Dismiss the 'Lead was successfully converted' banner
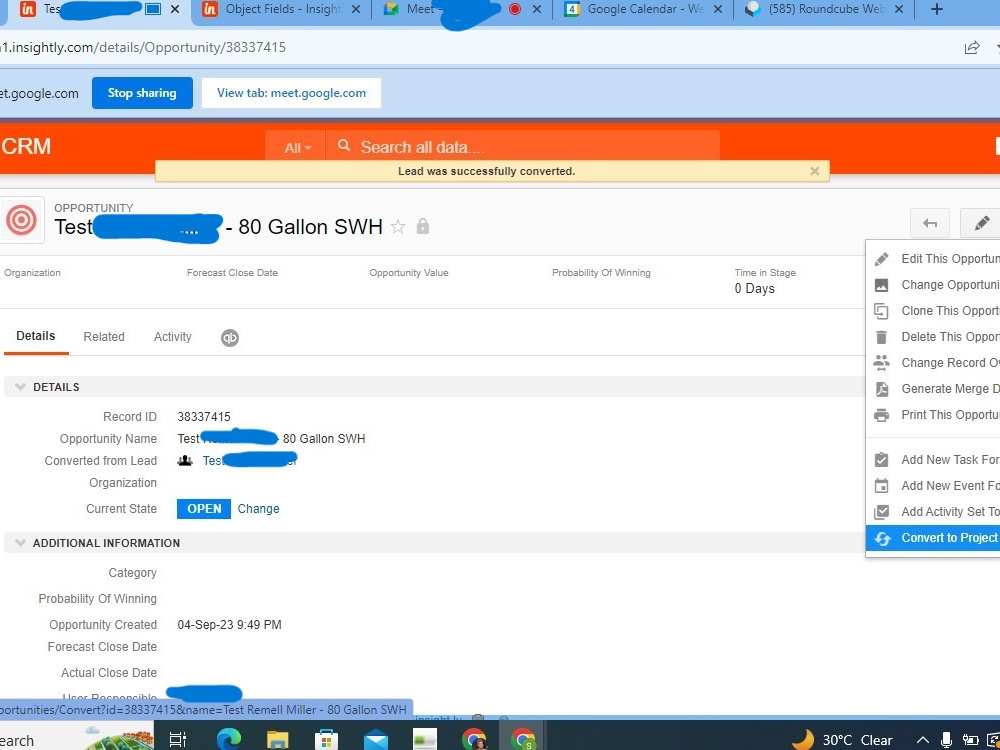This screenshot has width=1000, height=750. click(814, 171)
